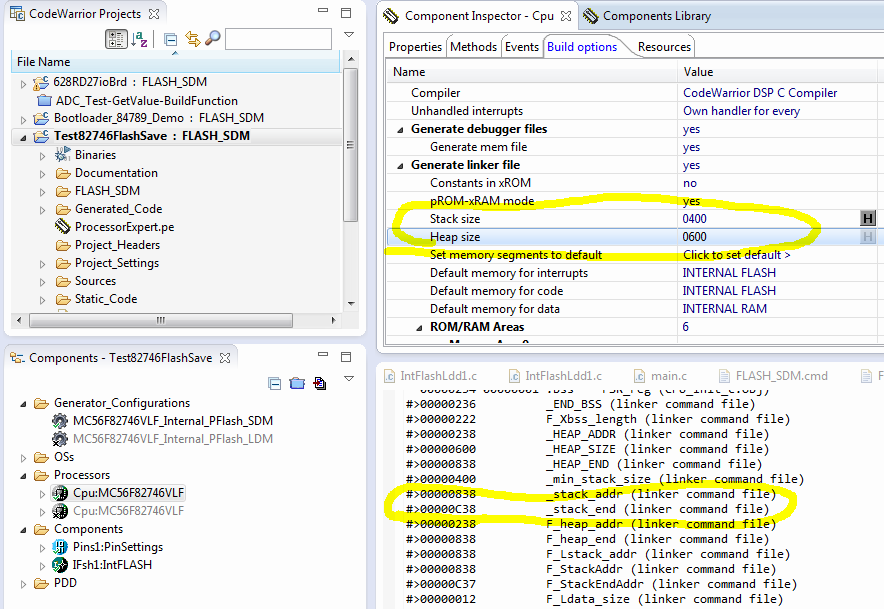
Task: Minimize the Components panel
Action: [x=323, y=355]
